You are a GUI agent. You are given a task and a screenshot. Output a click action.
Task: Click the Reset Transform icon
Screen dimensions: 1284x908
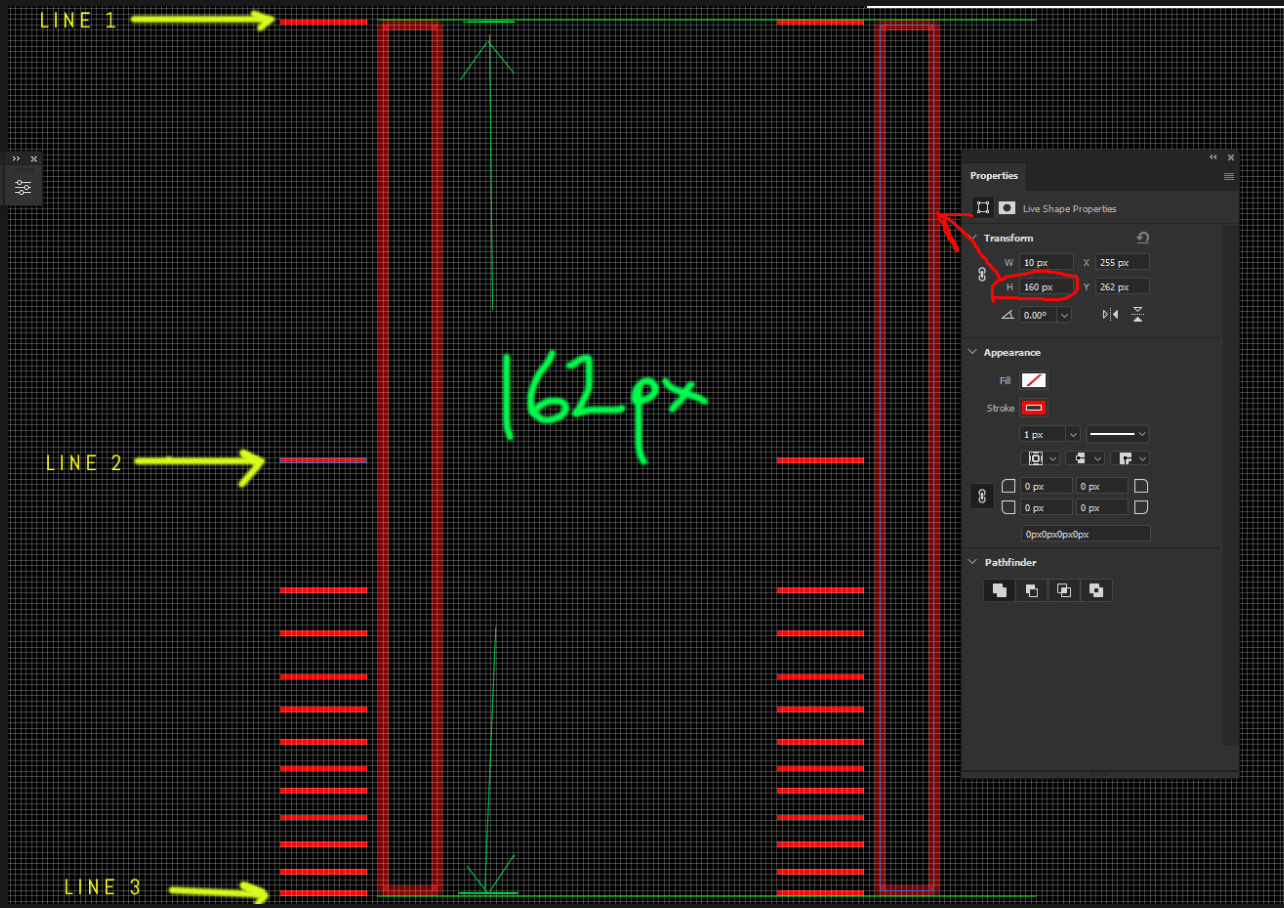(x=1143, y=238)
